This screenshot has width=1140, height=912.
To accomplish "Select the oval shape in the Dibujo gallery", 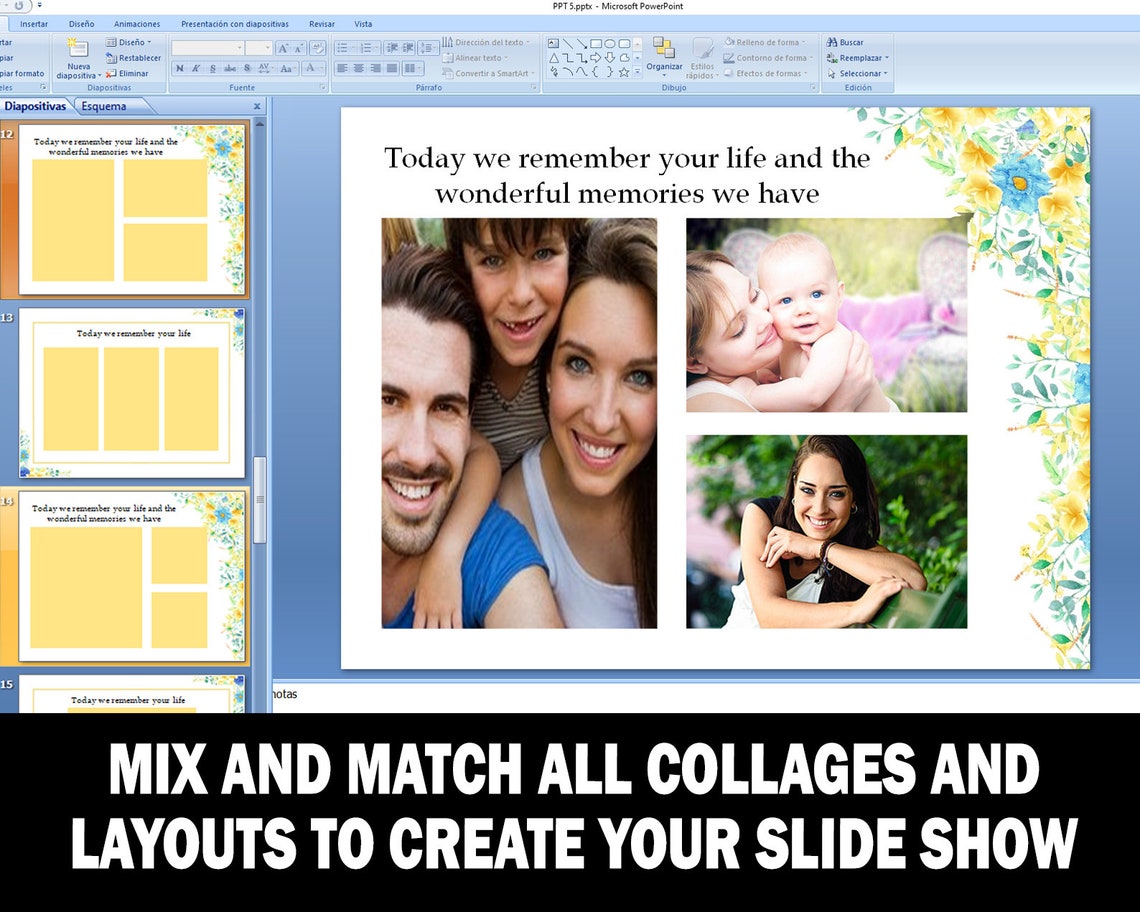I will (610, 43).
